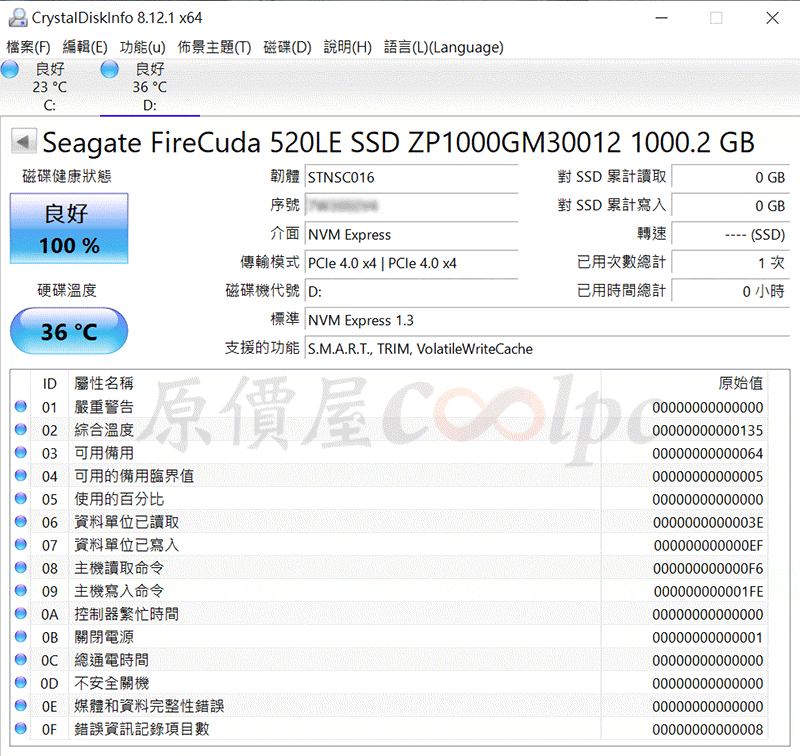Click the 良好 100 % health status button
This screenshot has height=756, width=800.
(69, 229)
